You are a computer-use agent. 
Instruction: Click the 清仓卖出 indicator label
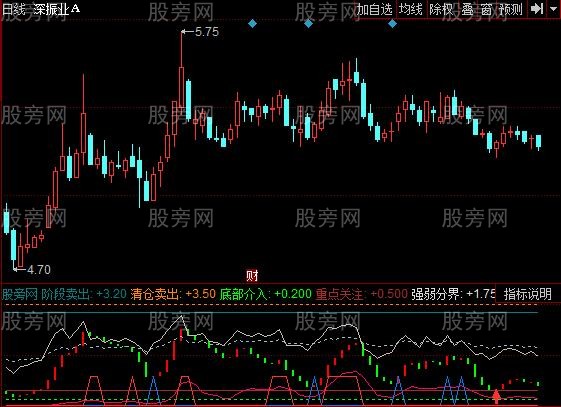click(155, 294)
